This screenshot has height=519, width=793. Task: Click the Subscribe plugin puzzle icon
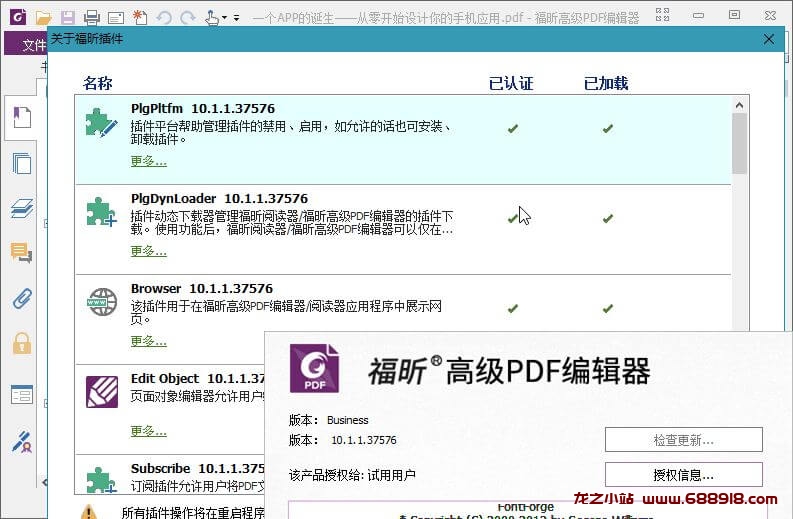101,480
